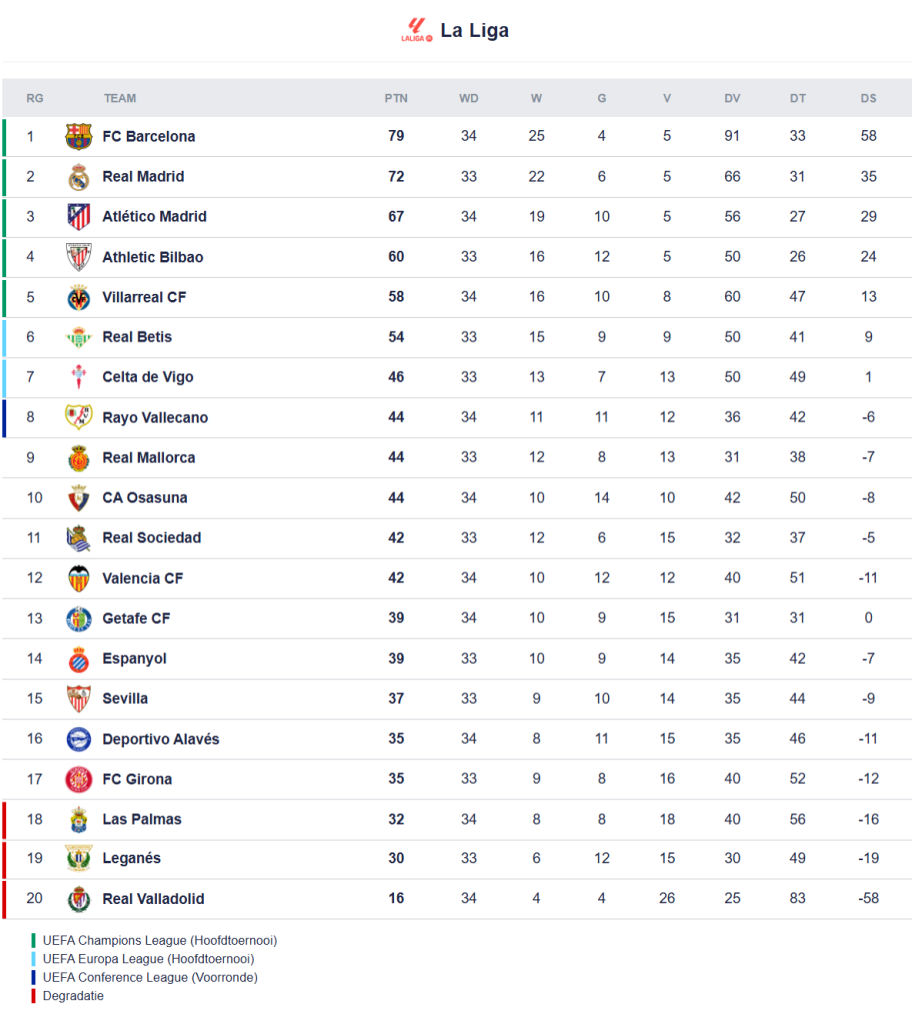Click the red Degradatie legend swatch
Image resolution: width=912 pixels, height=1024 pixels.
point(33,996)
